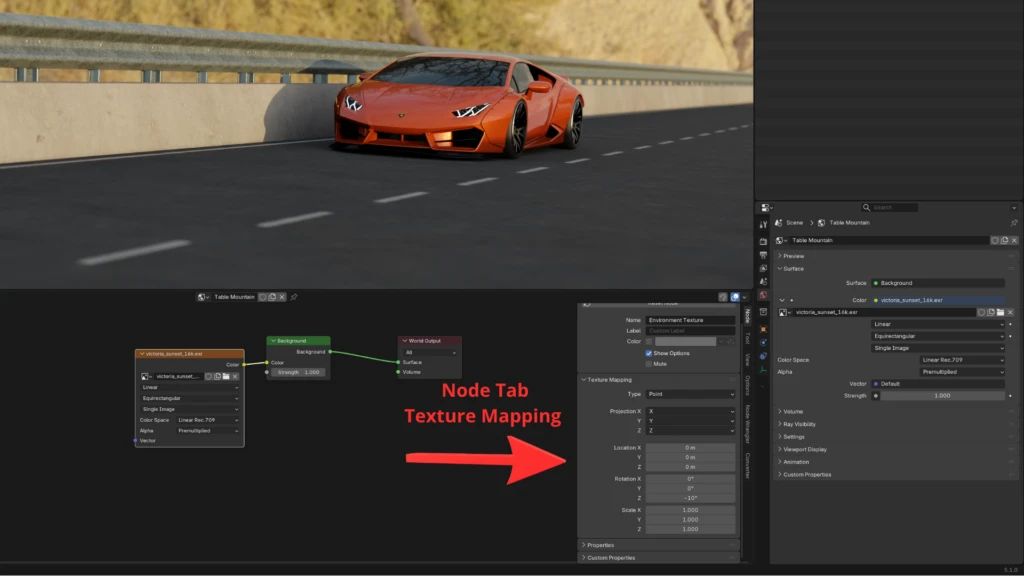Pin the node tree in node editor header
Image resolution: width=1024 pixels, height=576 pixels.
[x=294, y=297]
